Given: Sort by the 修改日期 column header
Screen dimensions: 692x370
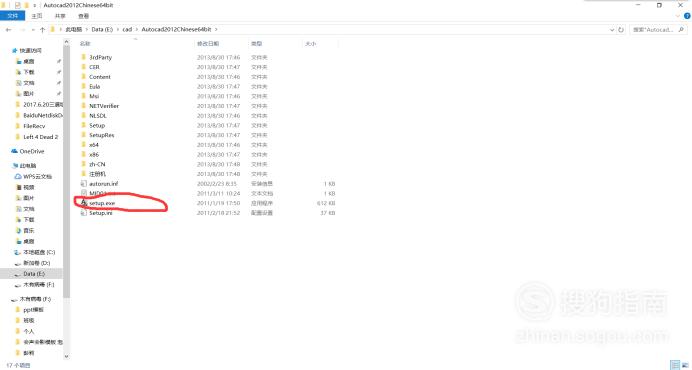Looking at the screenshot, I should click(x=208, y=44).
